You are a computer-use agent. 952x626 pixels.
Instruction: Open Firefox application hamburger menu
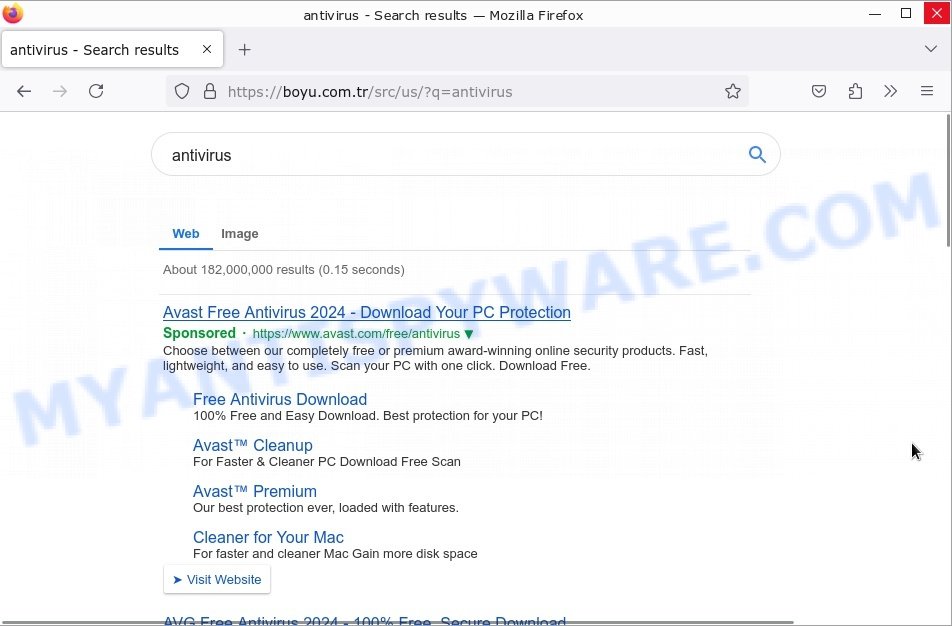tap(926, 92)
